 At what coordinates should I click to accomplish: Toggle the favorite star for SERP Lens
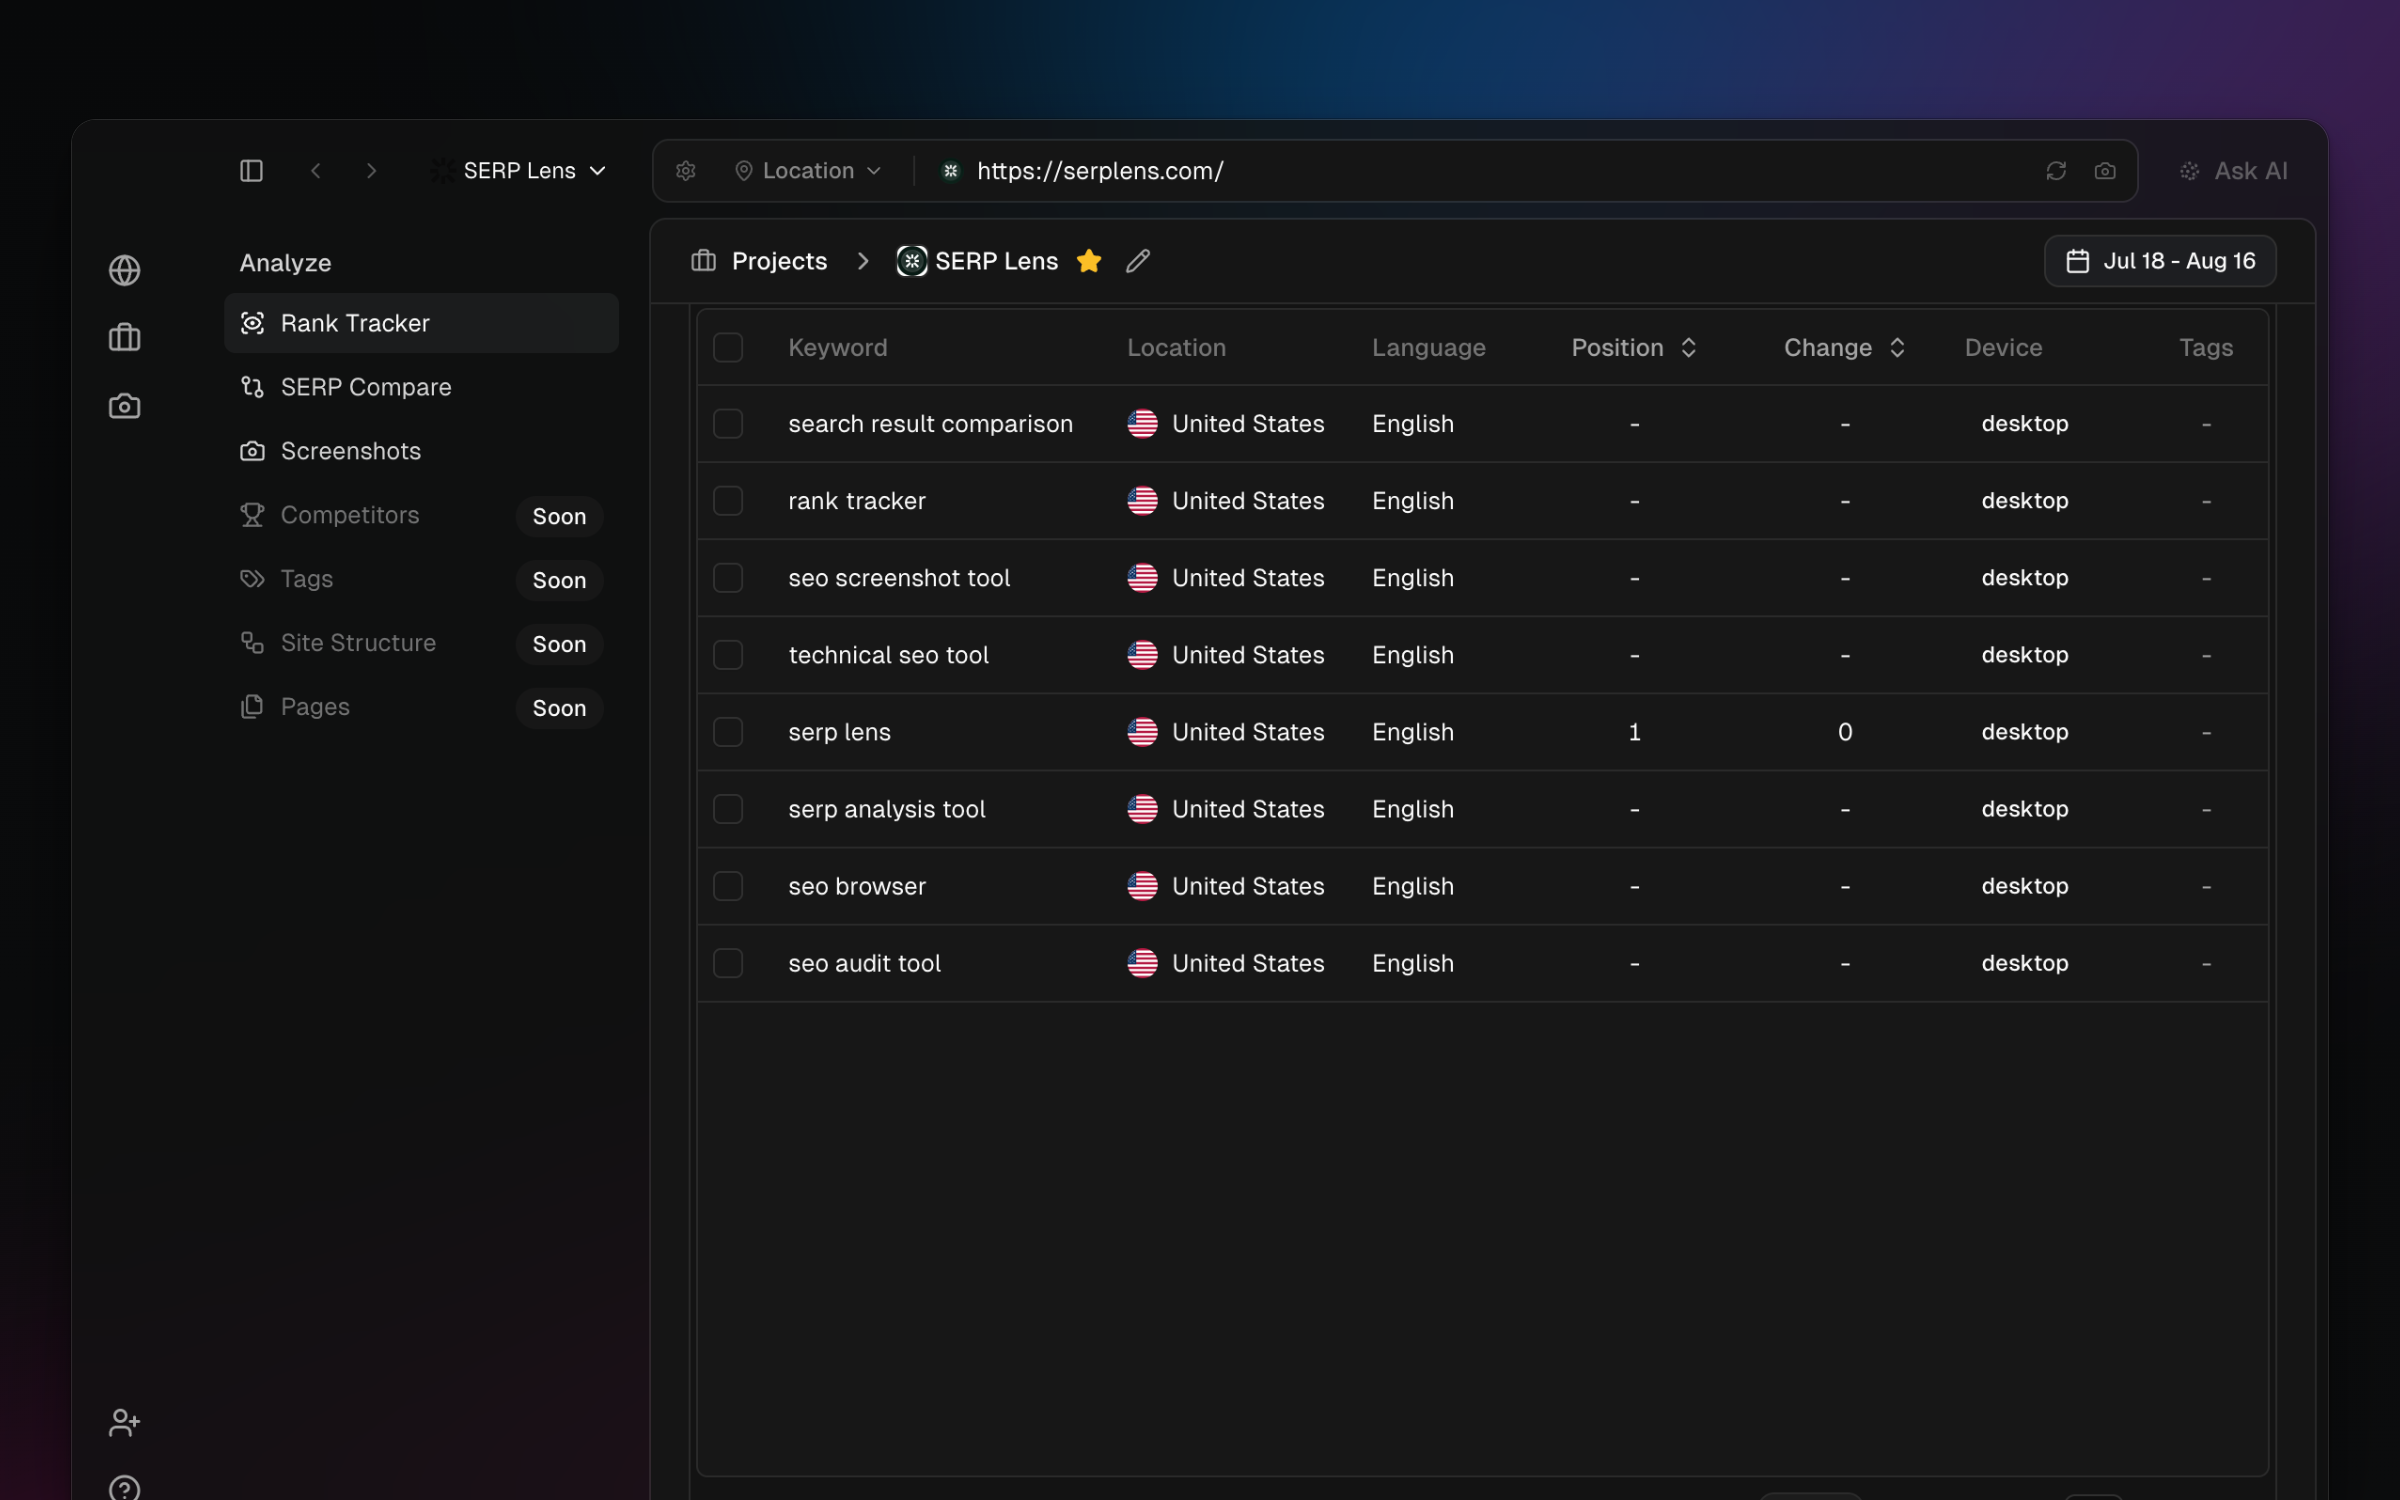coord(1089,261)
